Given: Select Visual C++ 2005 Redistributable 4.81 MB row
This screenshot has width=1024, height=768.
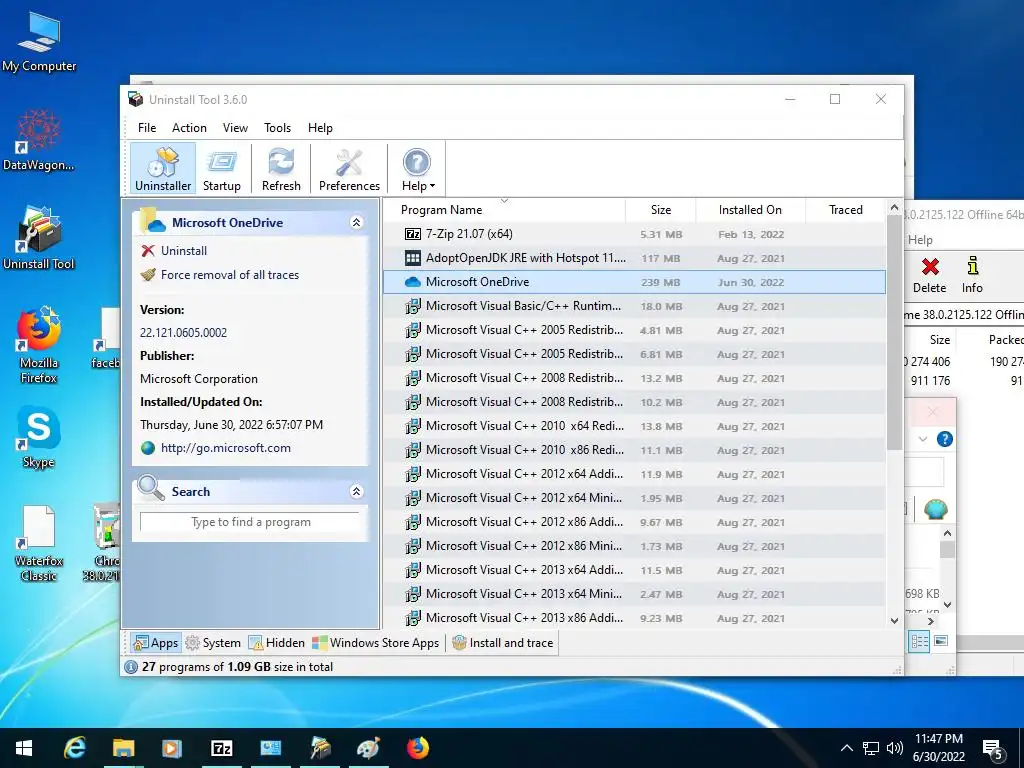Looking at the screenshot, I should coord(634,330).
